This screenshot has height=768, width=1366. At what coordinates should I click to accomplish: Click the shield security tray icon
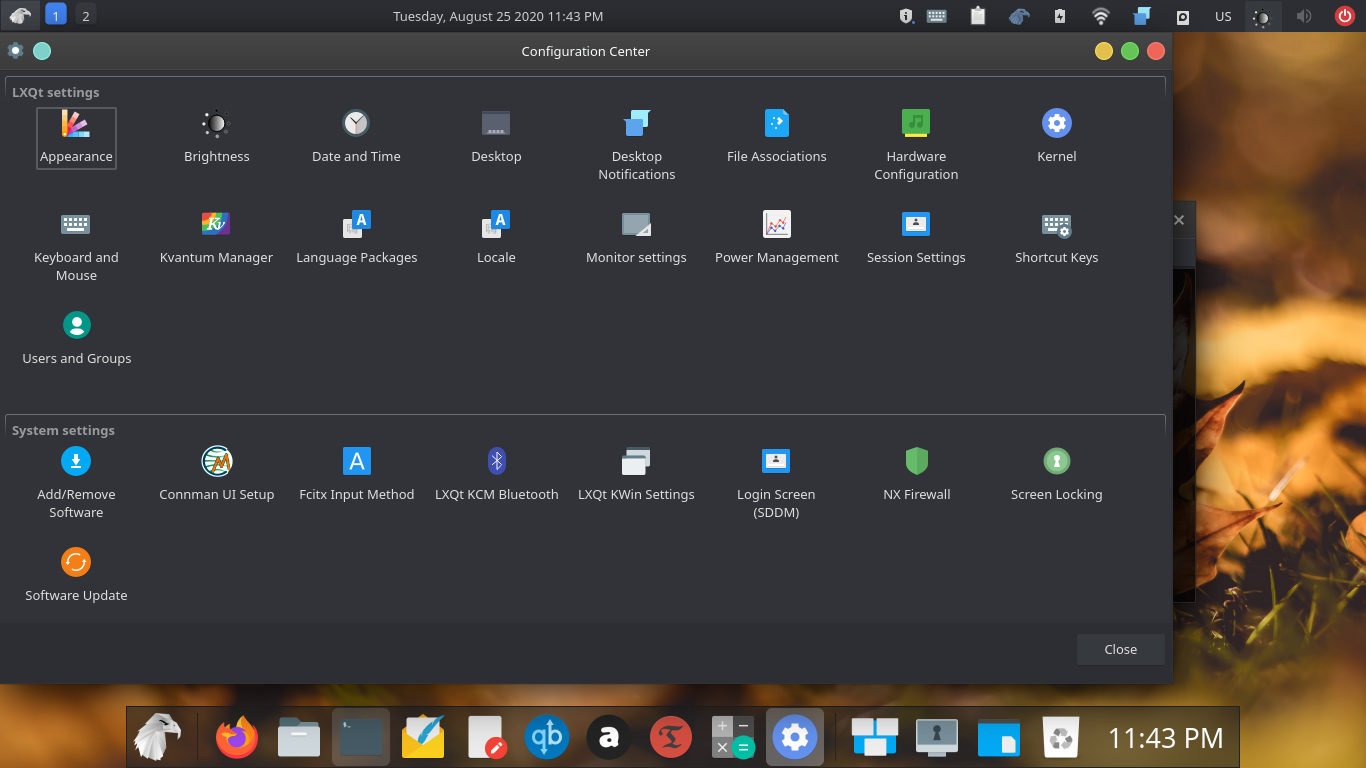906,16
